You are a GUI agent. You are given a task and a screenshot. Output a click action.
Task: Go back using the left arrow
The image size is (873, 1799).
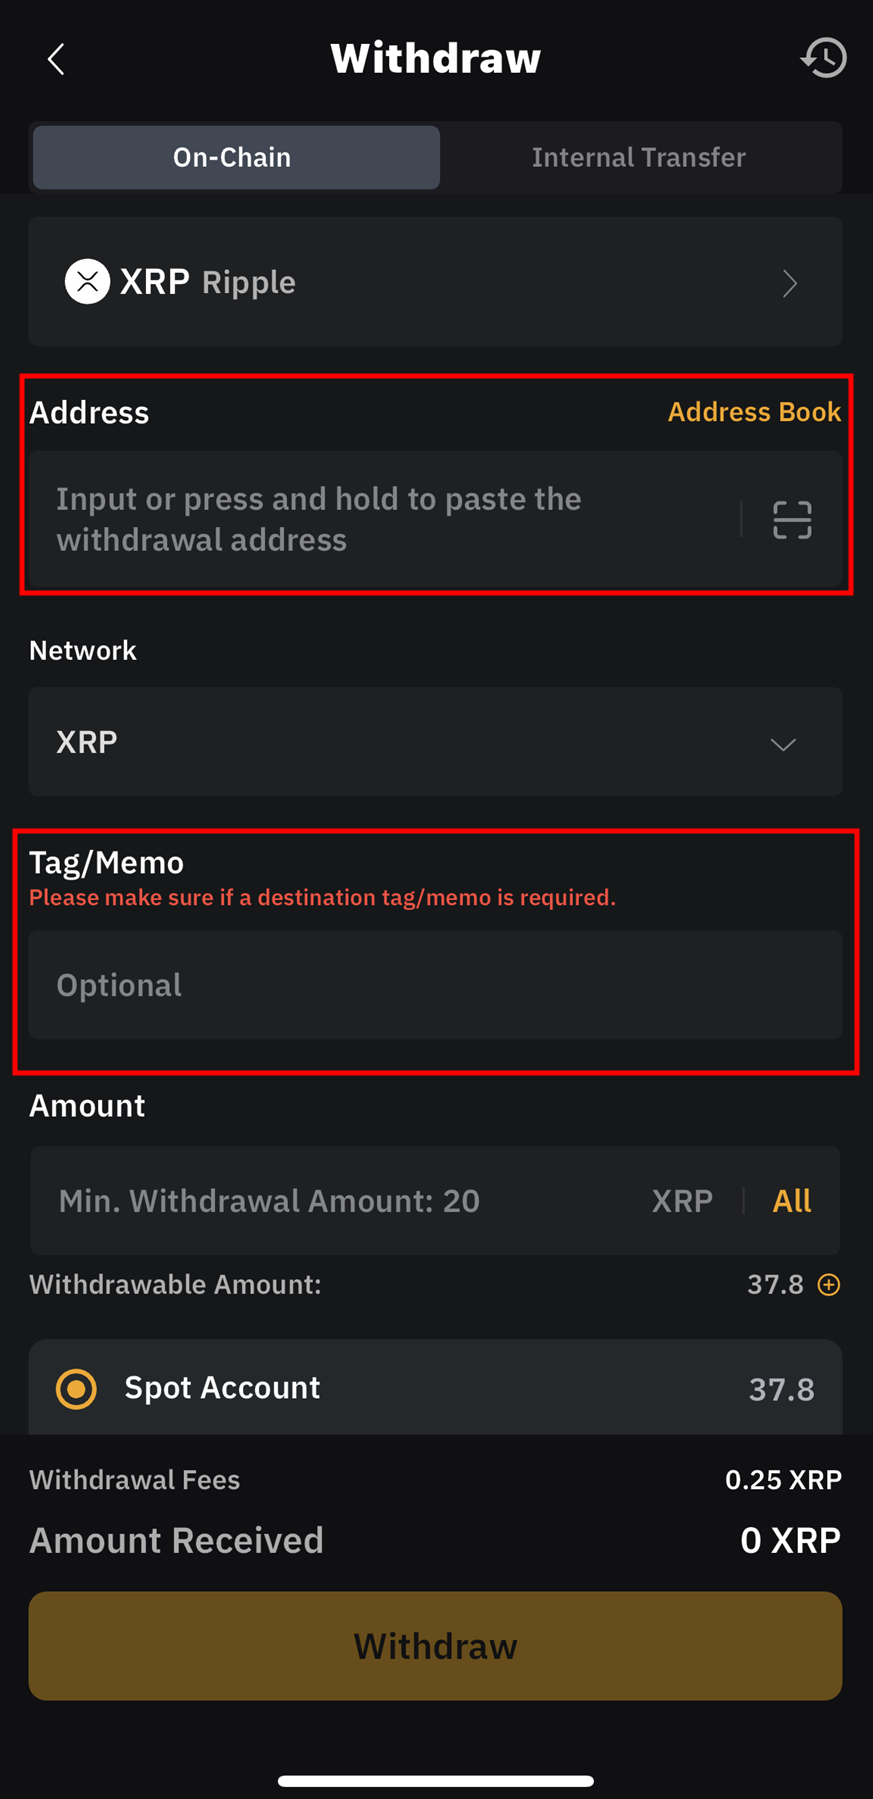point(56,59)
